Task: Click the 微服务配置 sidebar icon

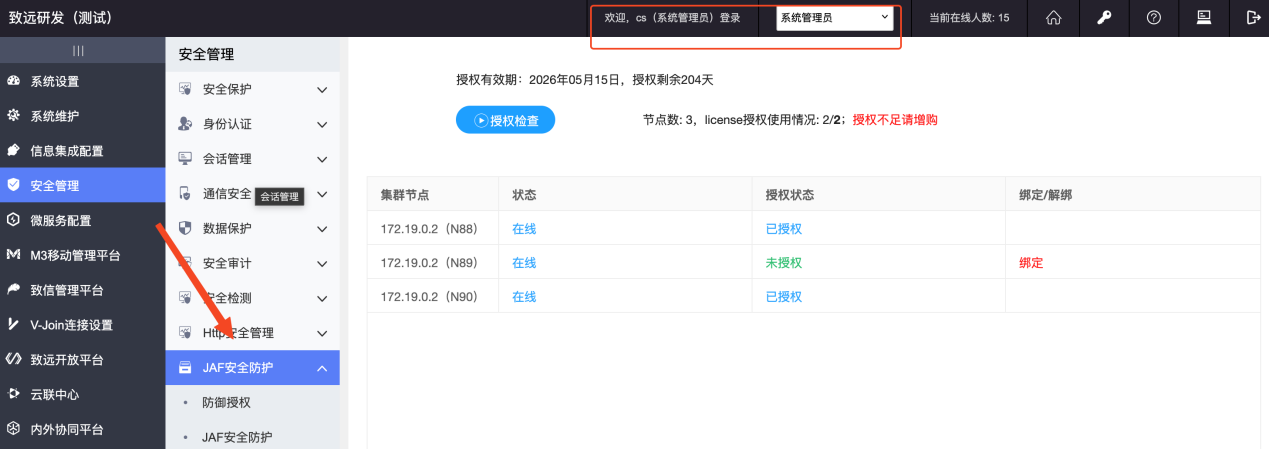Action: (x=14, y=220)
